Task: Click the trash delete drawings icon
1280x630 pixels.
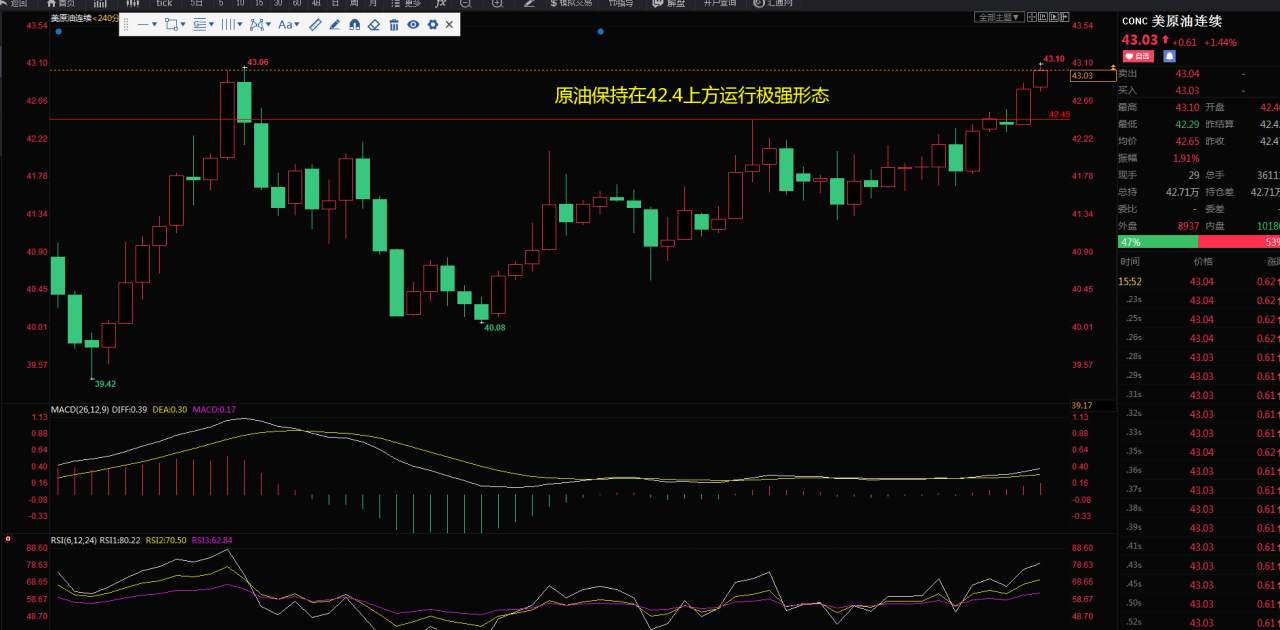Action: 394,24
